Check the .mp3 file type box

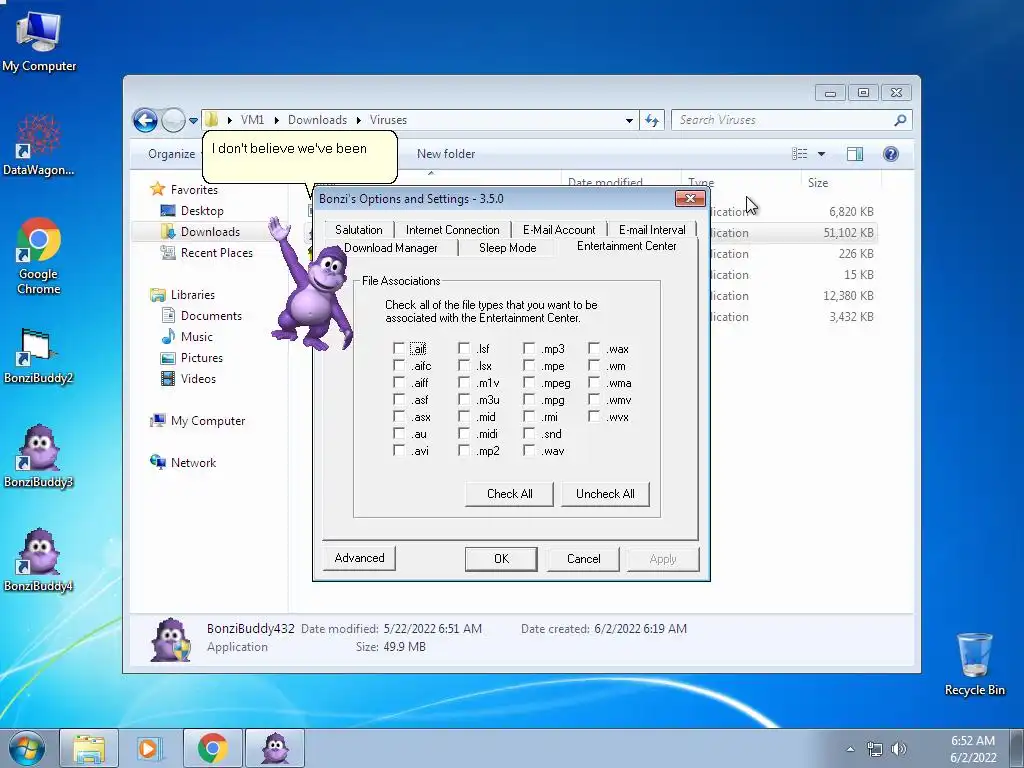click(x=529, y=348)
